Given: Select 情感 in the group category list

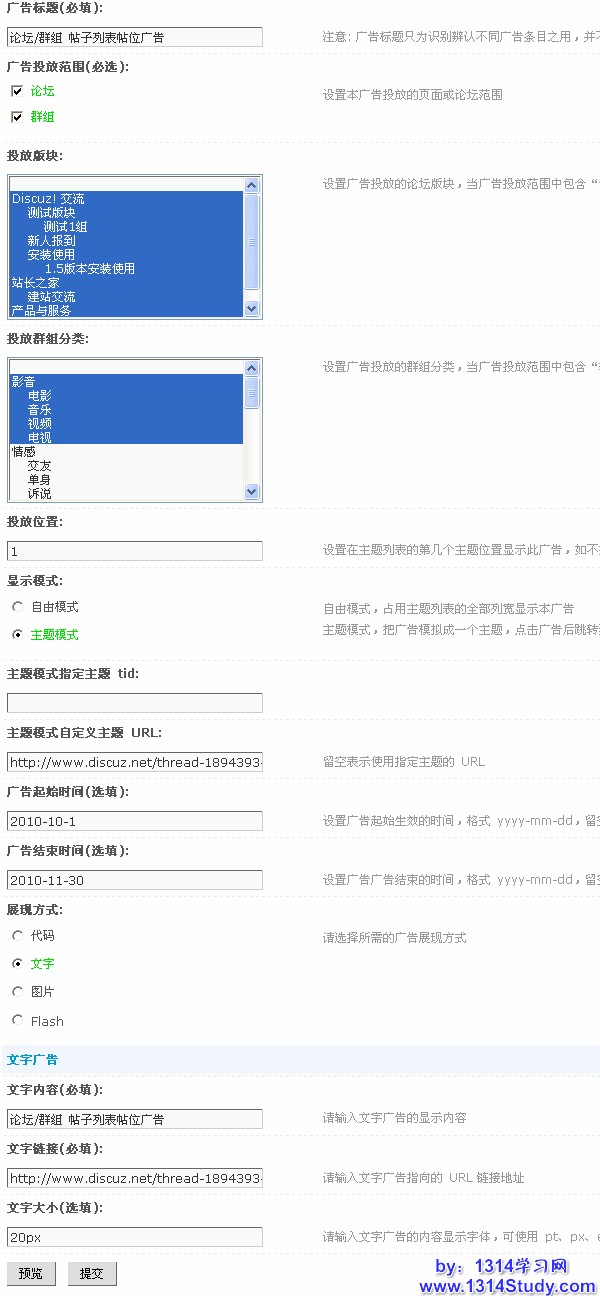Looking at the screenshot, I should [23, 452].
